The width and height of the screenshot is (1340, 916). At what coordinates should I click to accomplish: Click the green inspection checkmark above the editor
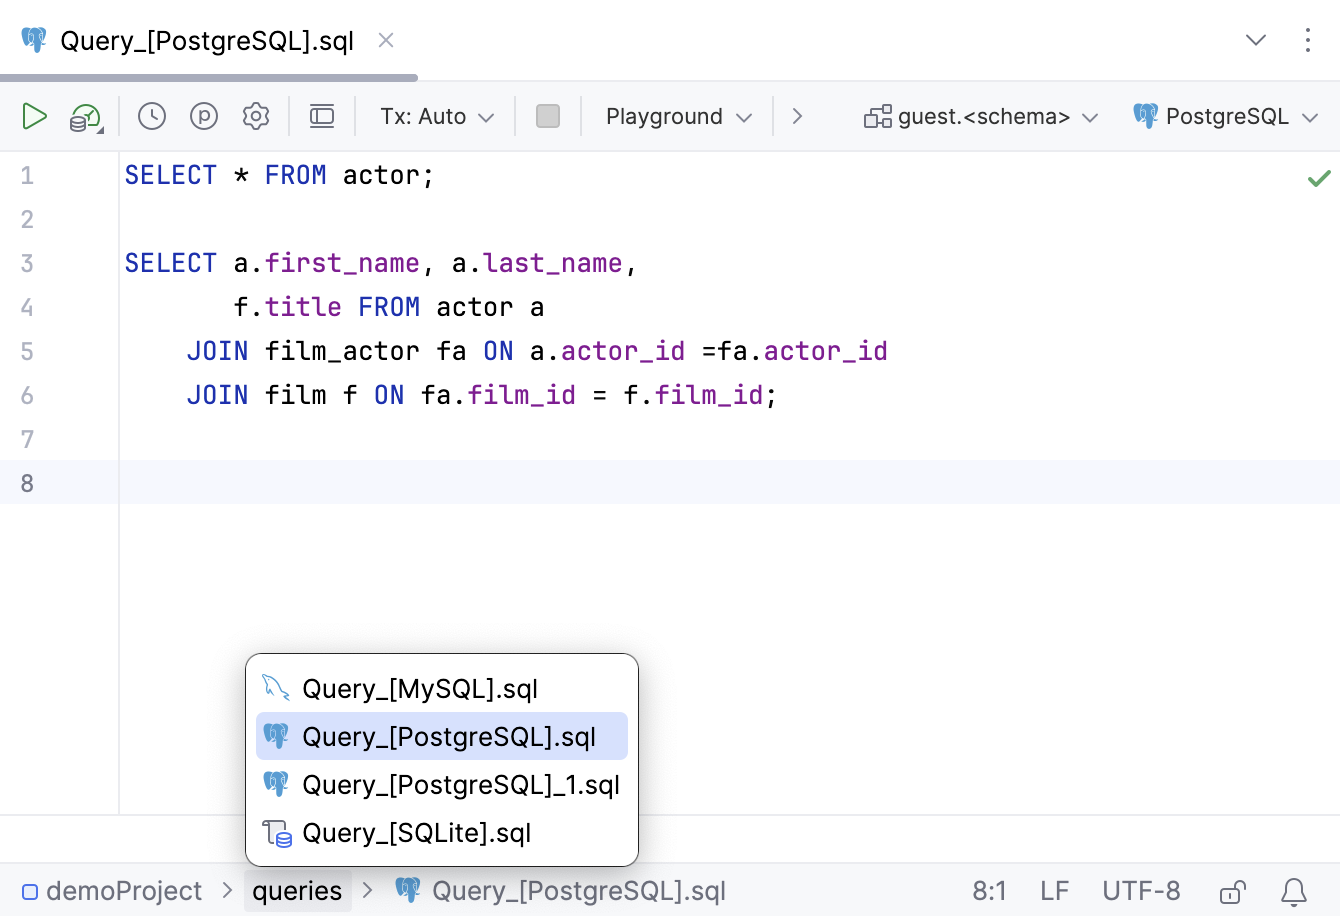[x=1318, y=178]
